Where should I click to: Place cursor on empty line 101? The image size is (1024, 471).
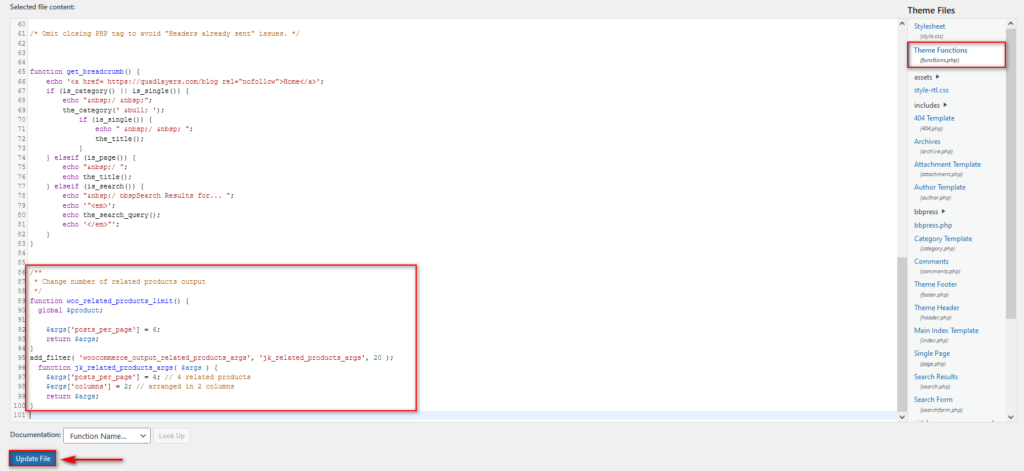coord(462,415)
